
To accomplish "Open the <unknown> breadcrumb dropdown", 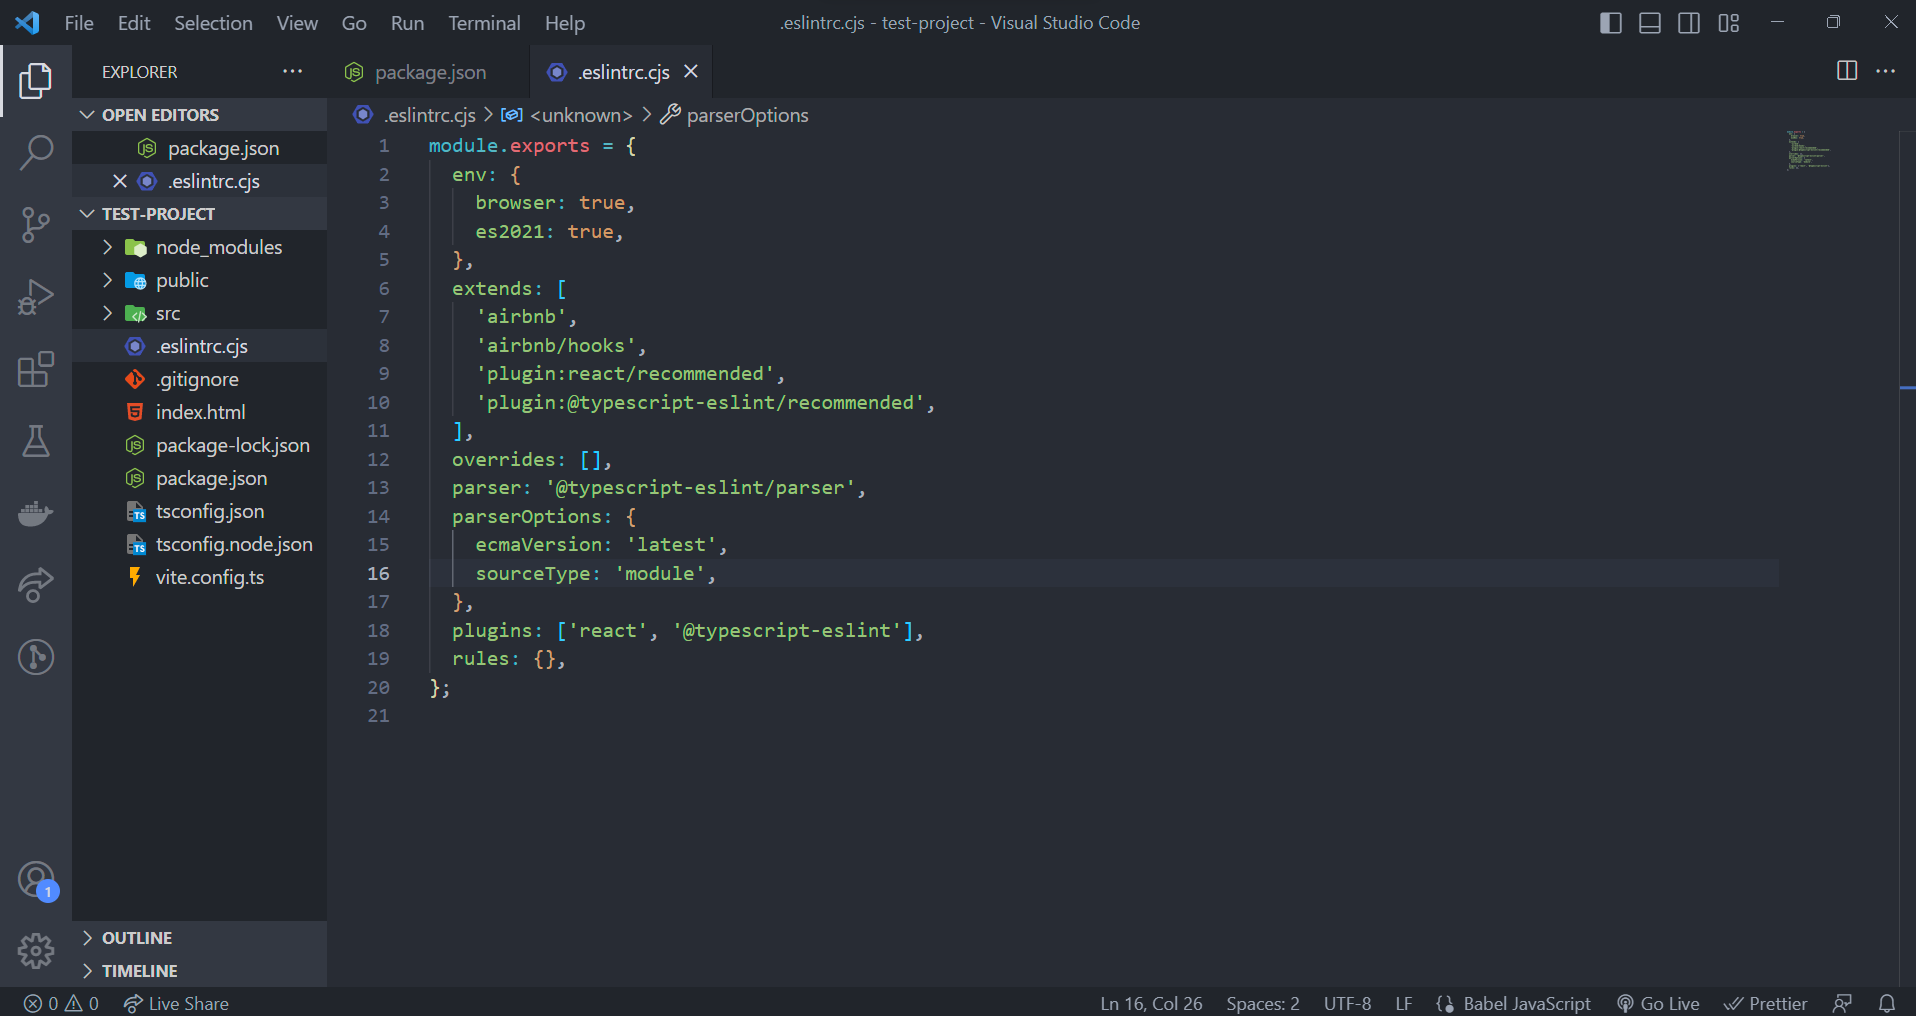I will (x=567, y=115).
